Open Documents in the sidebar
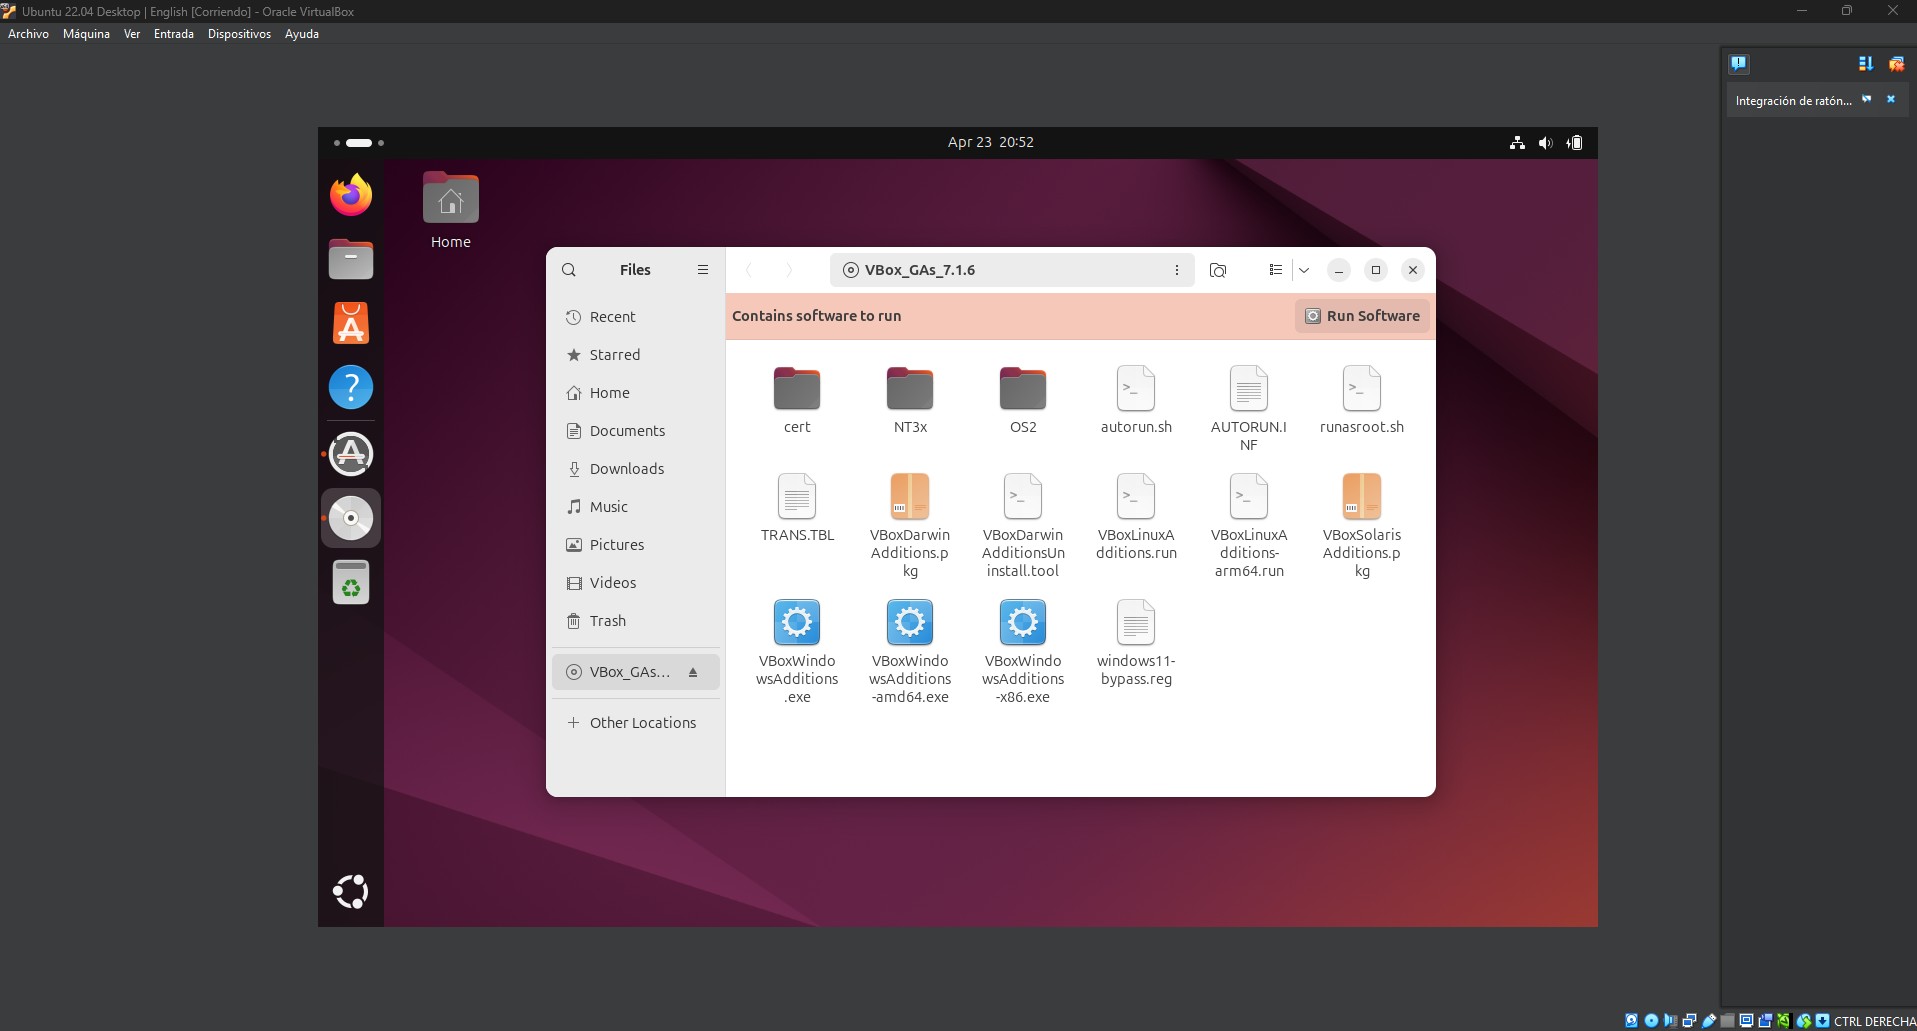The width and height of the screenshot is (1917, 1031). coord(636,431)
